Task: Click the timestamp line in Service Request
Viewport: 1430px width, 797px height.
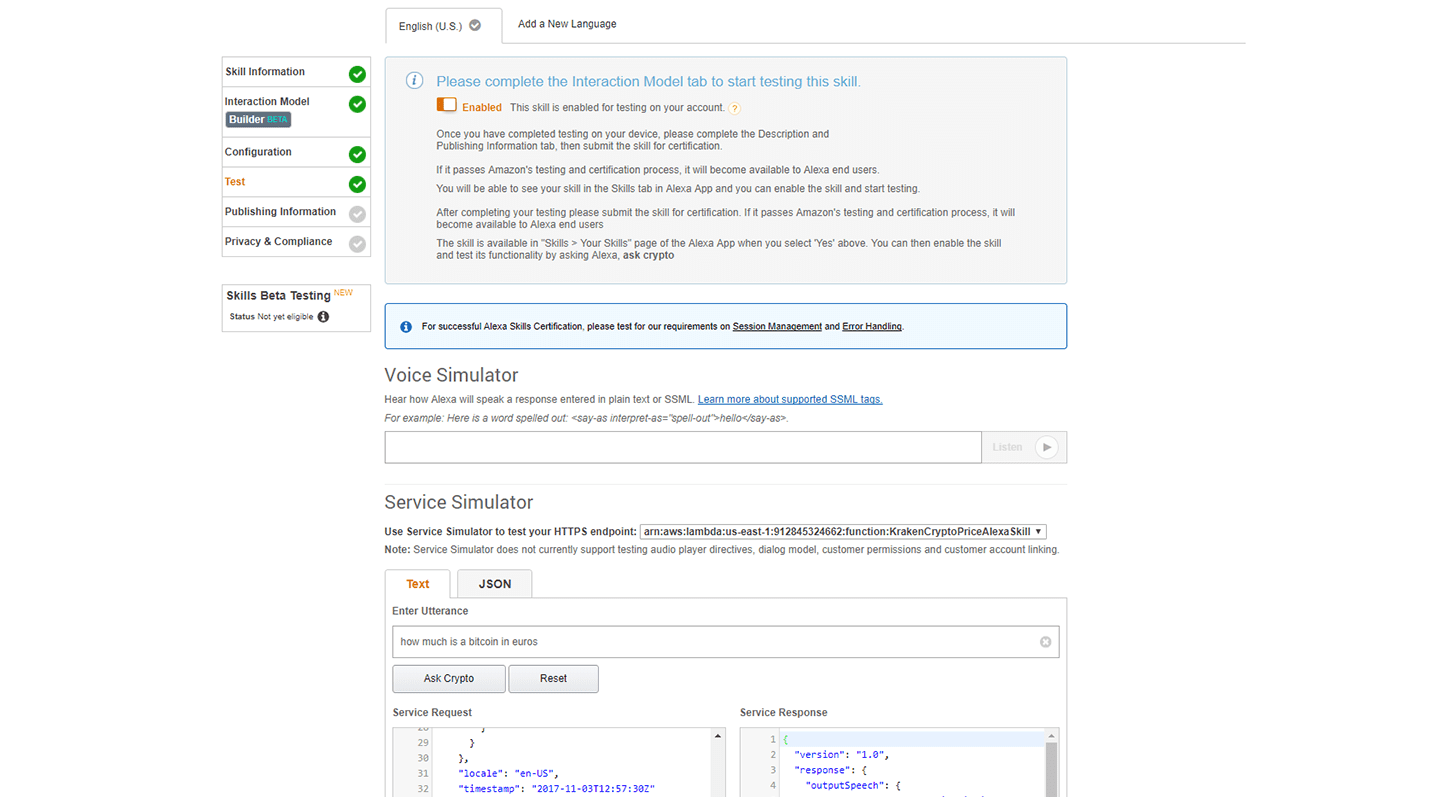Action: 556,789
